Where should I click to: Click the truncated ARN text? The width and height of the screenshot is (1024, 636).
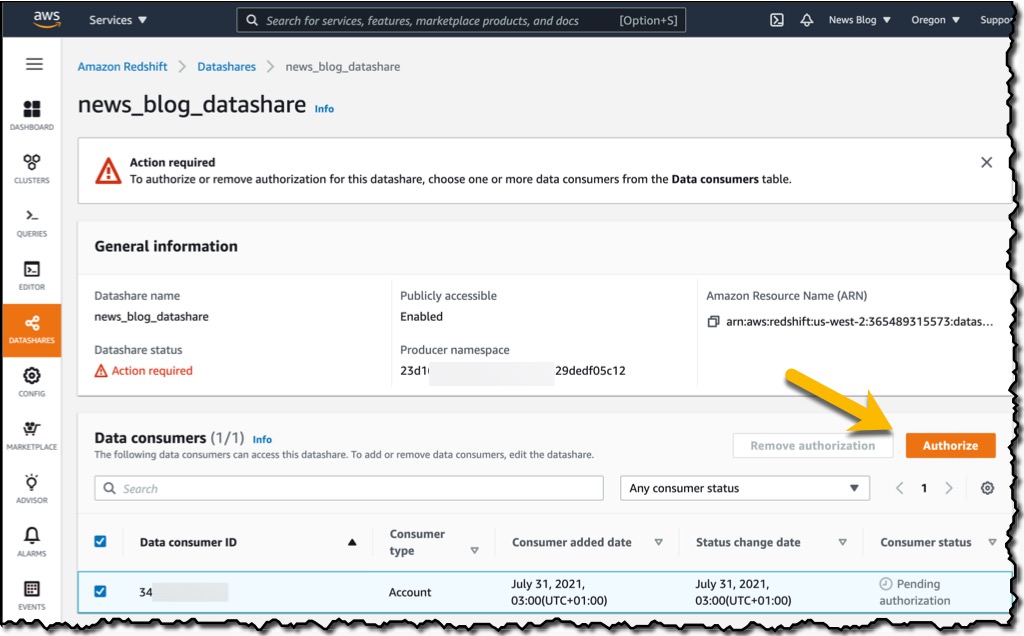[x=859, y=321]
